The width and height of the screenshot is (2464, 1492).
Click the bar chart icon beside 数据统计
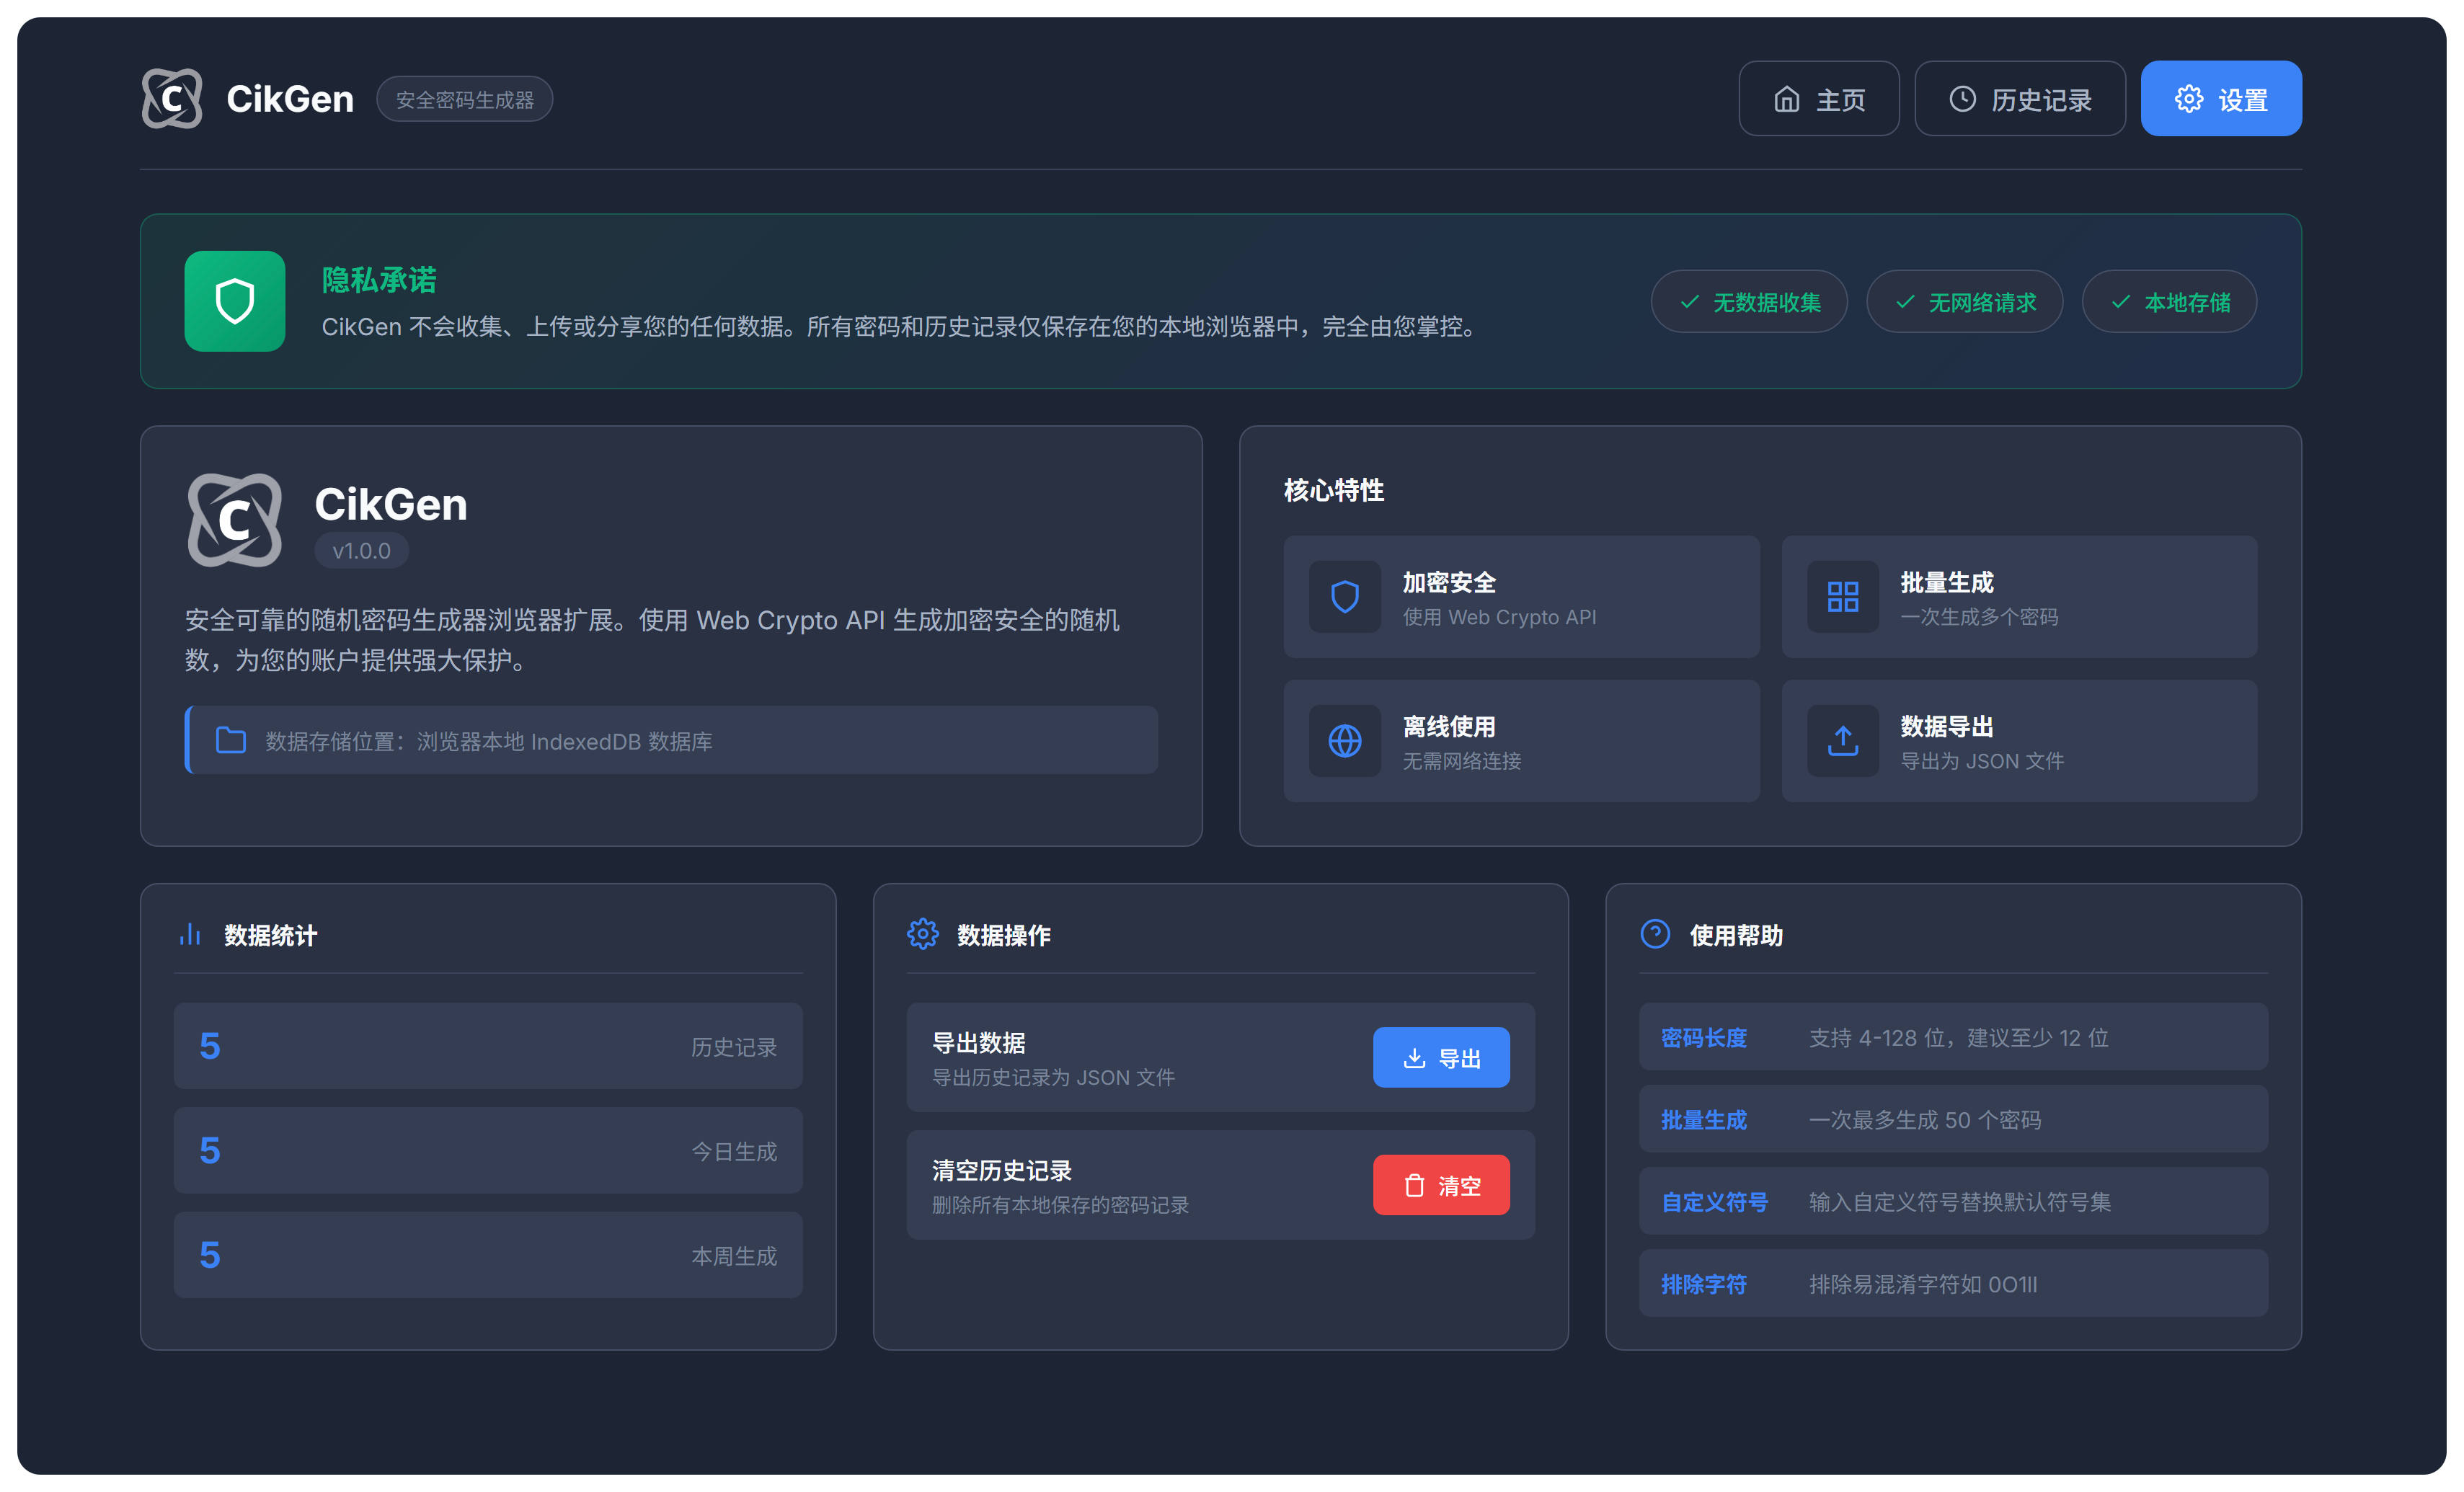click(x=190, y=935)
